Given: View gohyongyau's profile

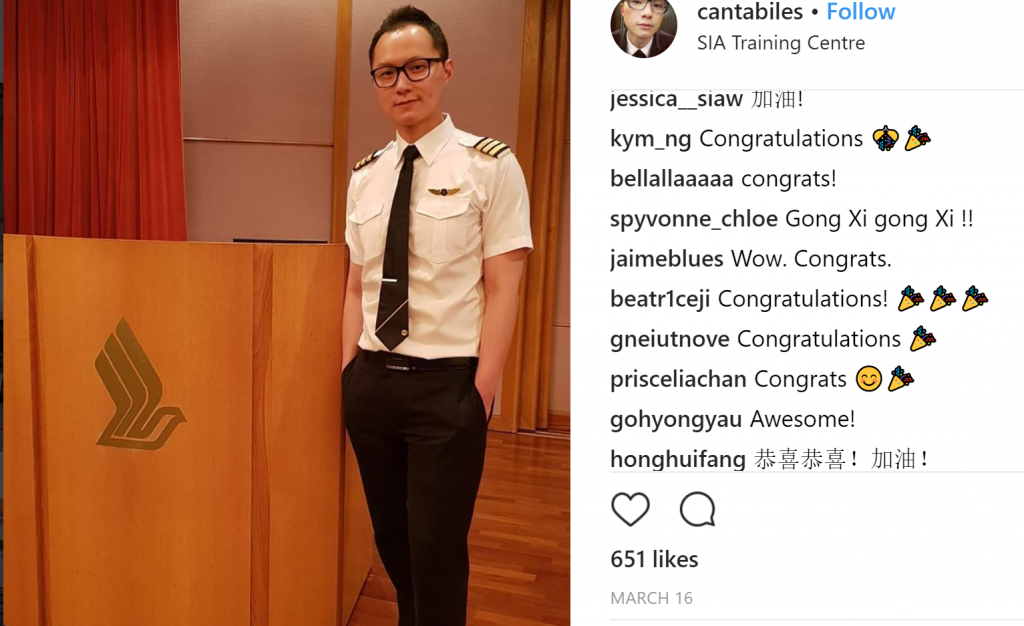Looking at the screenshot, I should (676, 420).
